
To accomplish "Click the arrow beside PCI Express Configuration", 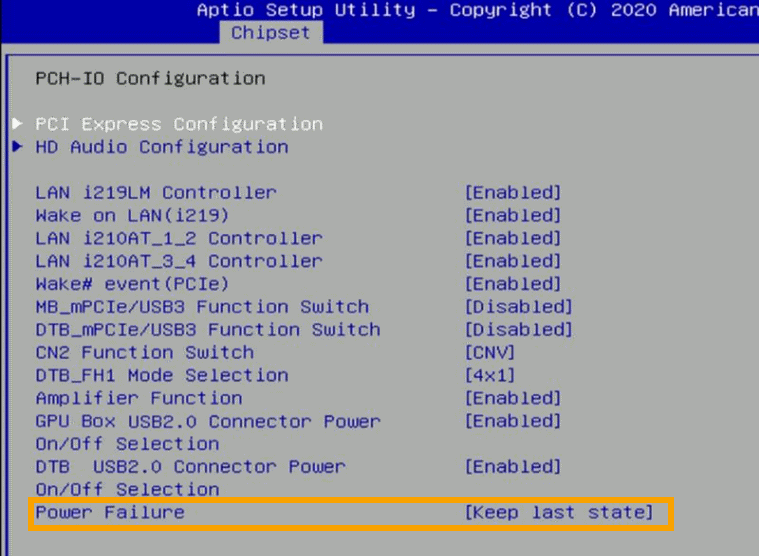I will [x=18, y=124].
